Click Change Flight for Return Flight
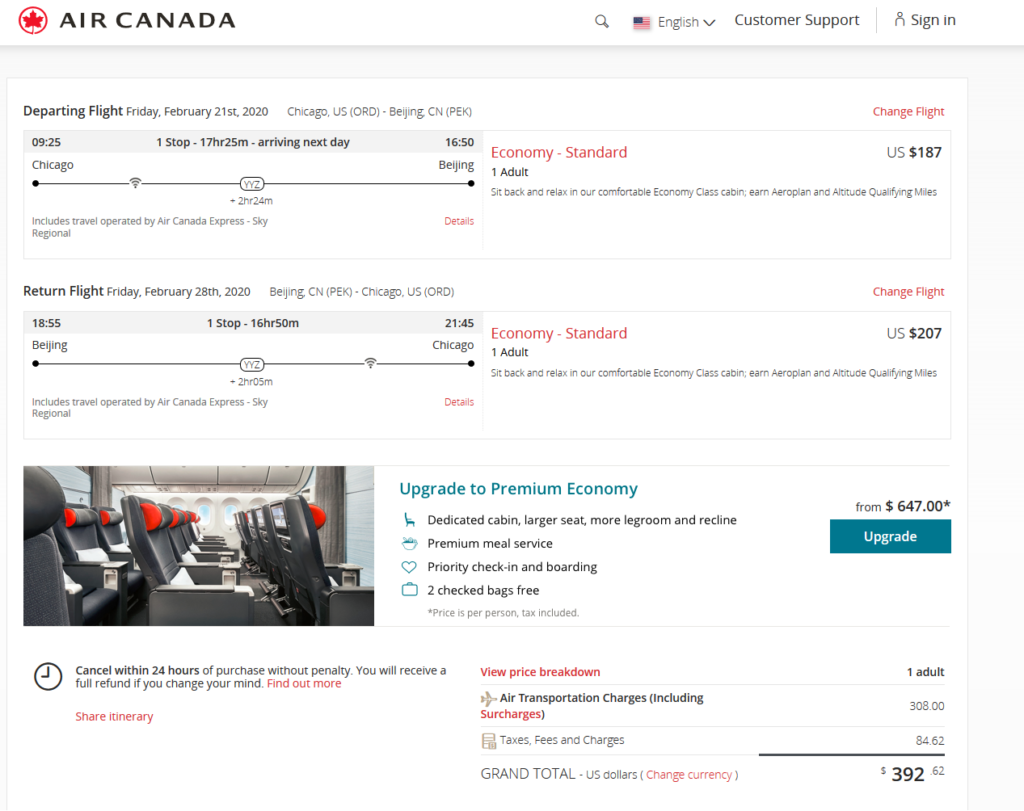This screenshot has width=1024, height=811. pos(908,292)
